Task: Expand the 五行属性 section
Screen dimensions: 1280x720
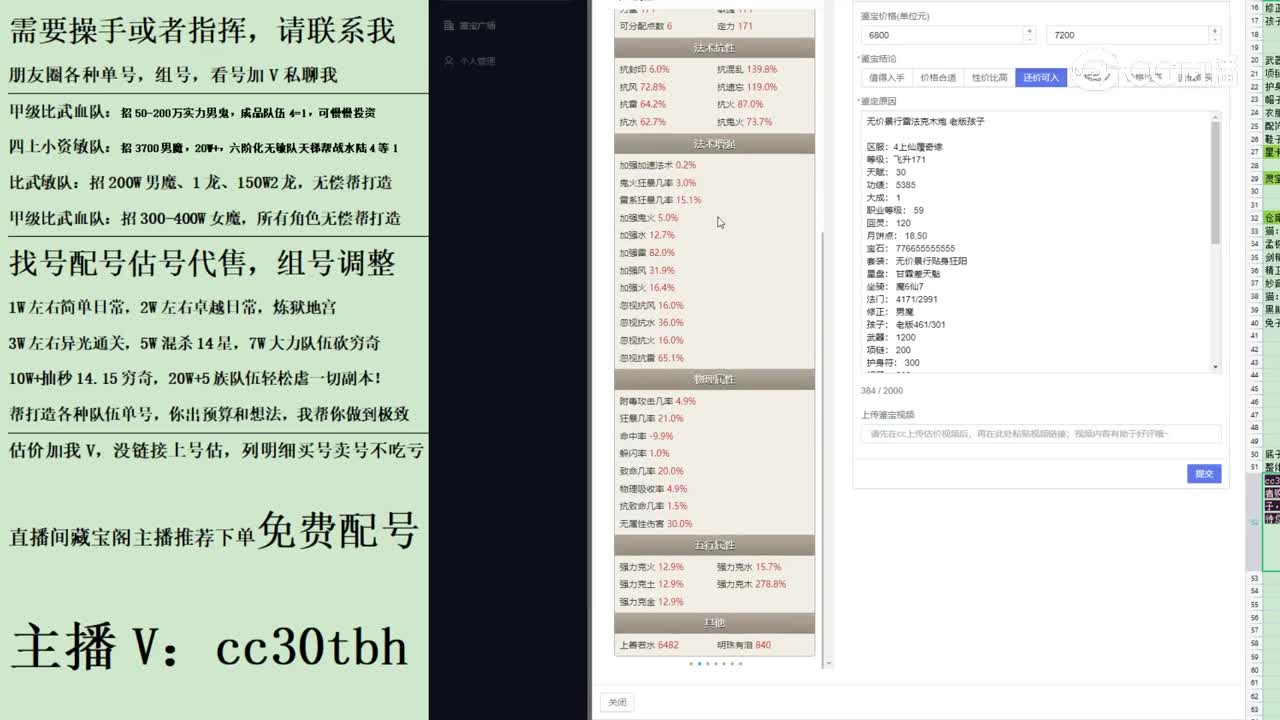Action: coord(714,545)
